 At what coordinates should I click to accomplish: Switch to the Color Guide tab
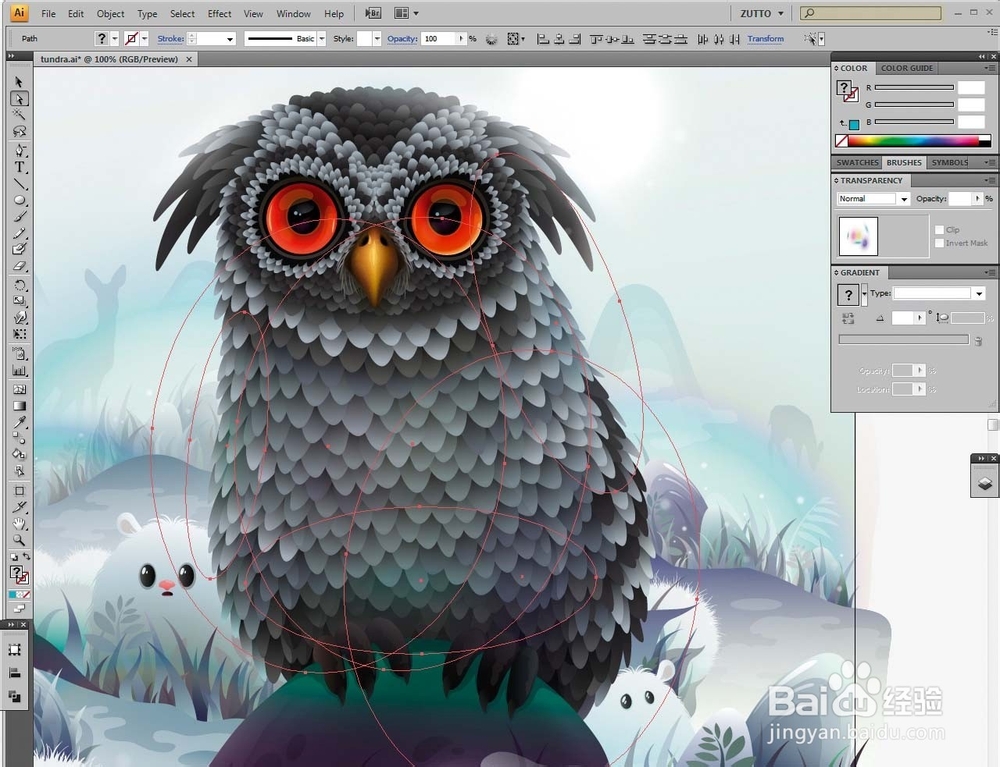pos(906,68)
